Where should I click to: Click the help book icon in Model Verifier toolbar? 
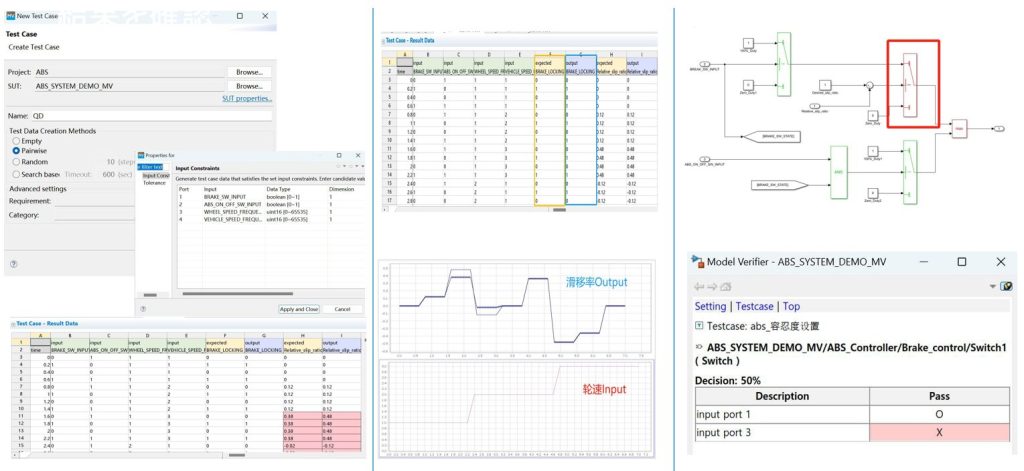(x=1006, y=286)
